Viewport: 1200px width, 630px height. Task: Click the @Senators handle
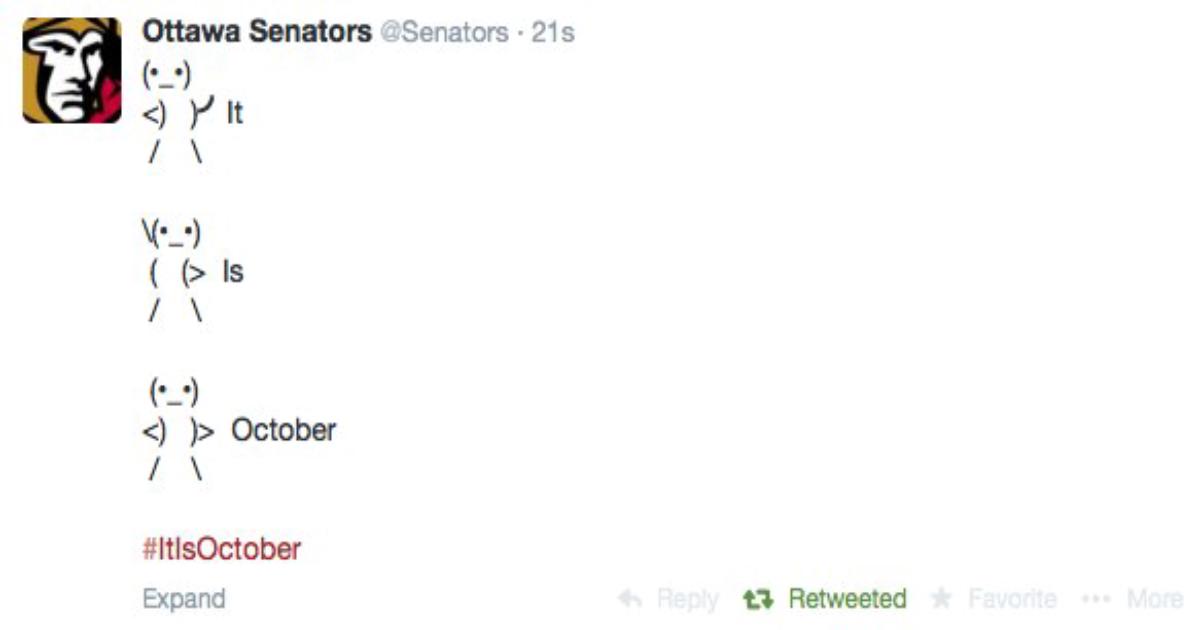[443, 33]
